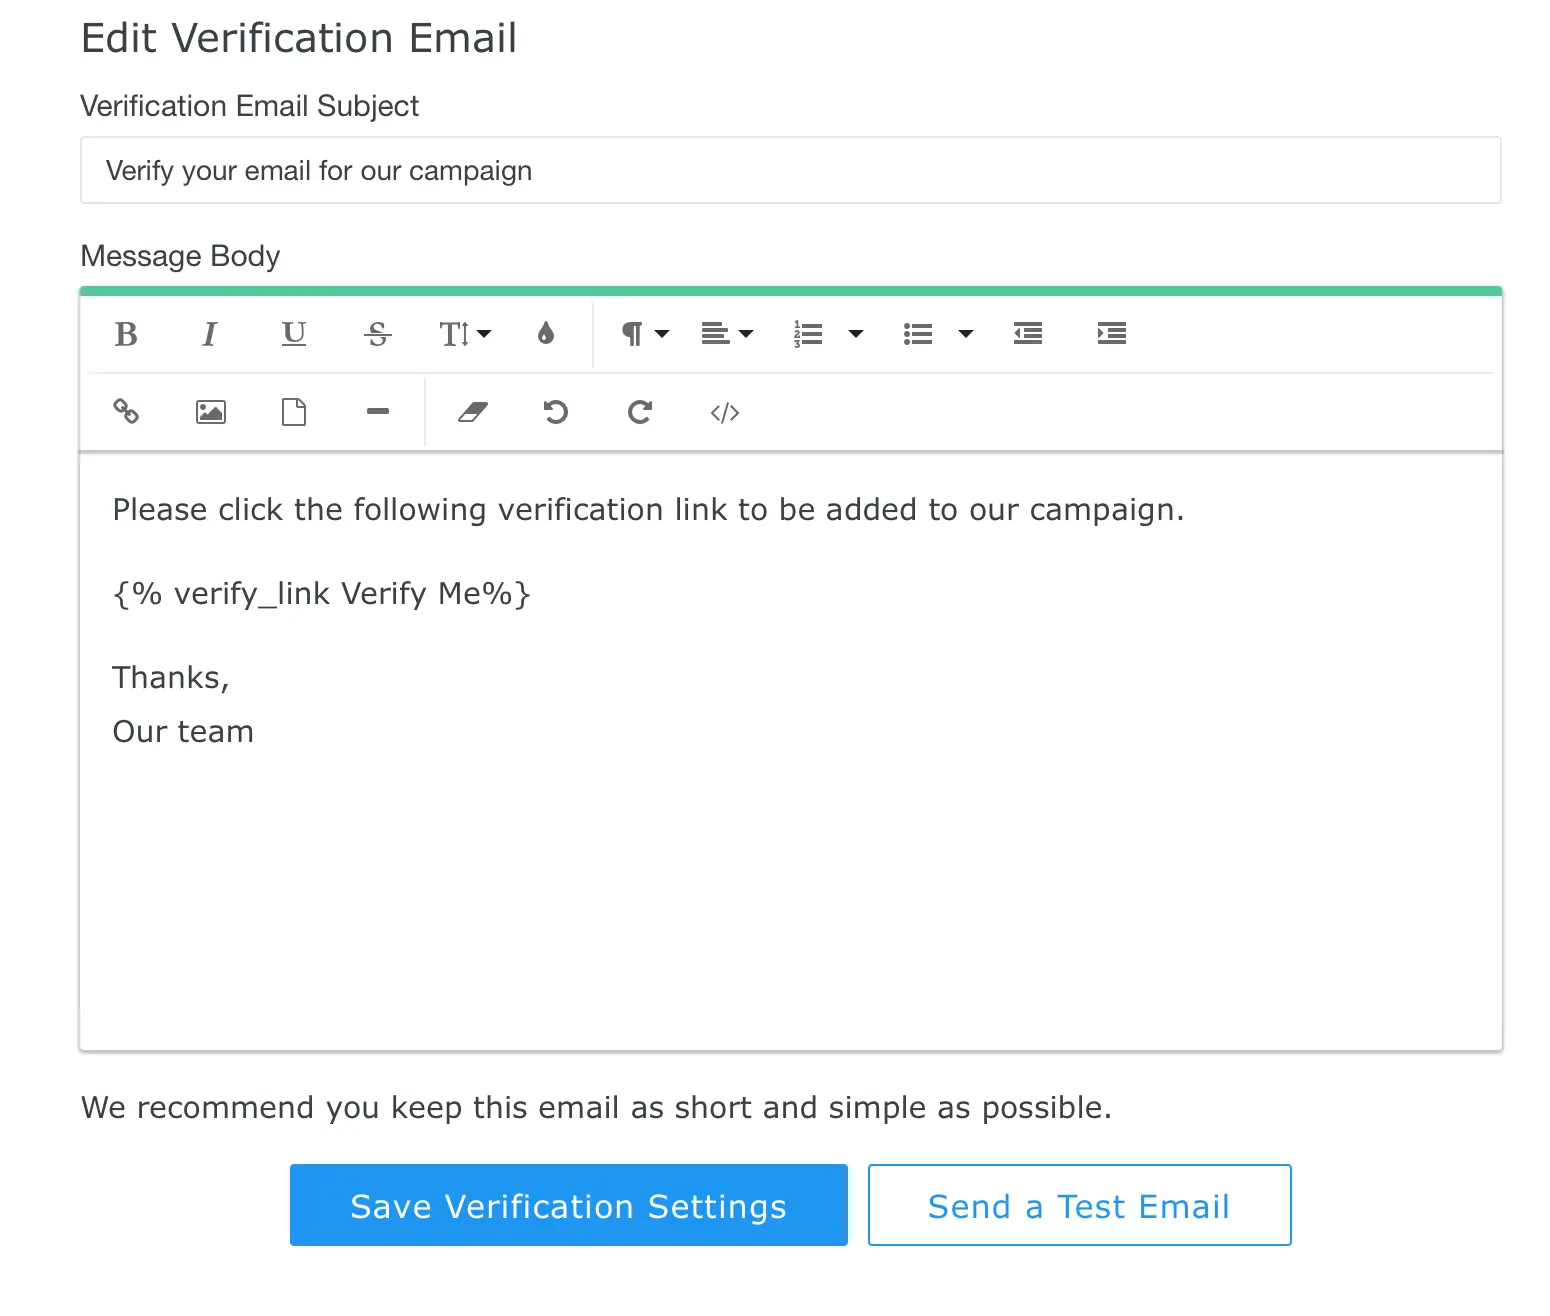Apply strikethrough formatting
This screenshot has height=1316, width=1550.
click(x=377, y=334)
